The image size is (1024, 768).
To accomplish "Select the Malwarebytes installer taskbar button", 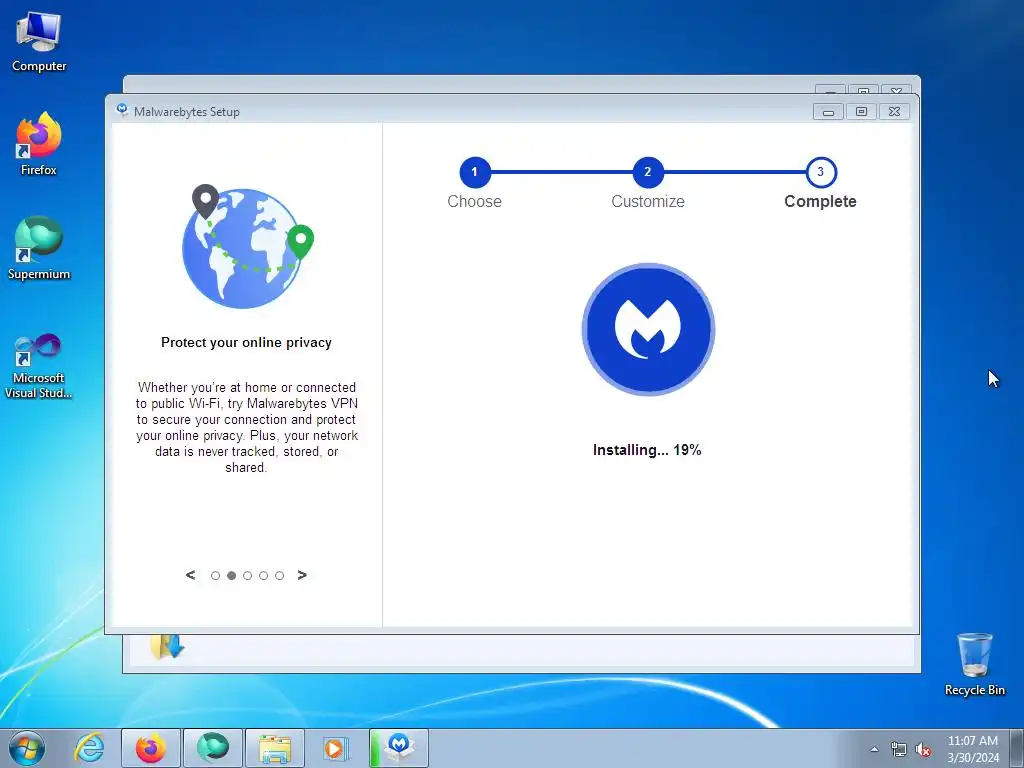I will [399, 748].
